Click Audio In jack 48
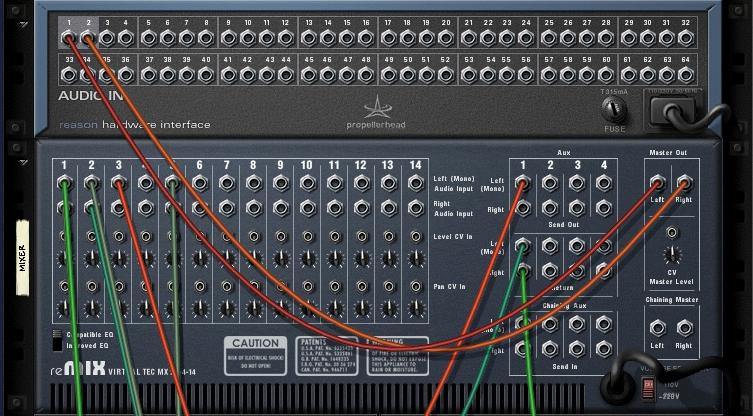 point(366,75)
